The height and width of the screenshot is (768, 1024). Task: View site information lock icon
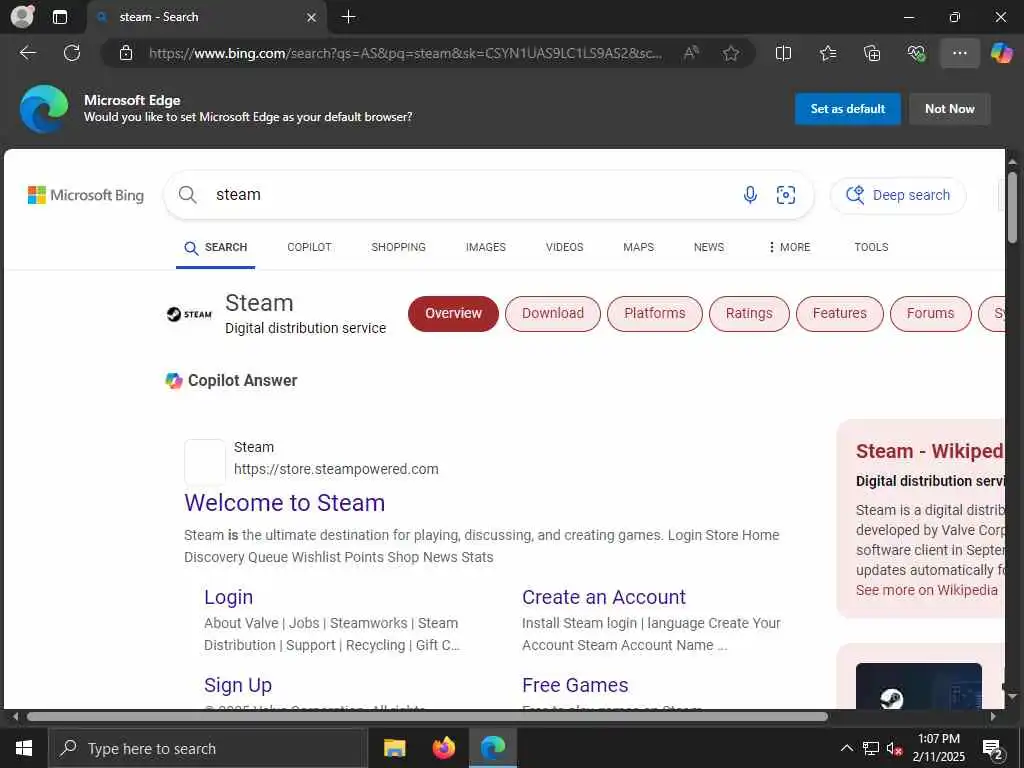126,53
